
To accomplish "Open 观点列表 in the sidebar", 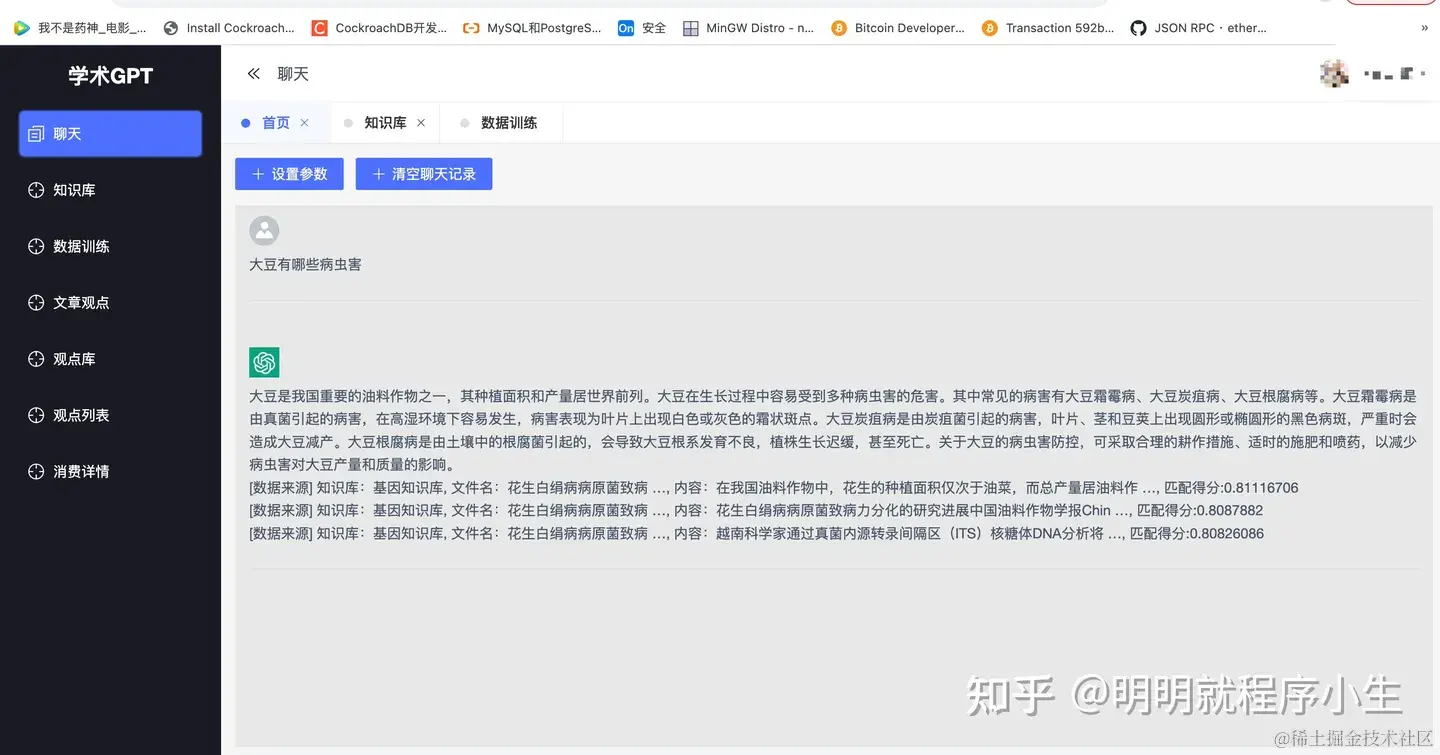I will [x=110, y=415].
